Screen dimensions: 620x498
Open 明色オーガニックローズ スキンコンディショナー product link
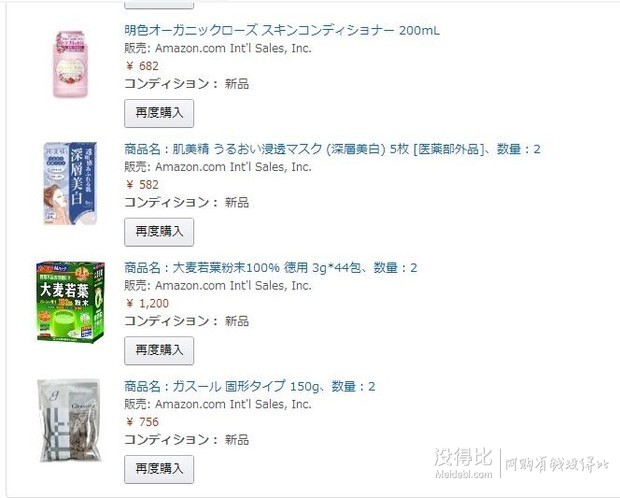pyautogui.click(x=282, y=30)
